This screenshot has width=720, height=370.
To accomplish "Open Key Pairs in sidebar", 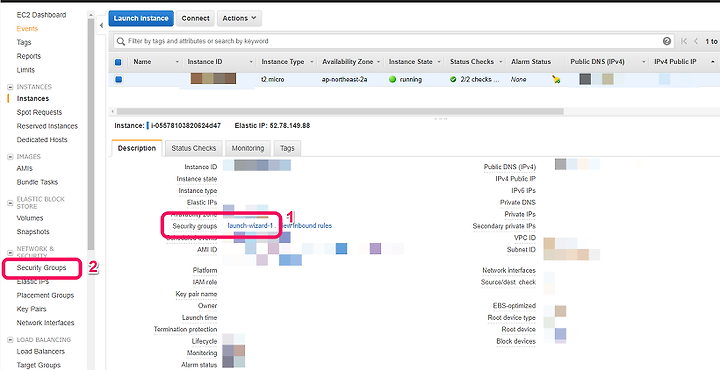I will click(x=31, y=309).
